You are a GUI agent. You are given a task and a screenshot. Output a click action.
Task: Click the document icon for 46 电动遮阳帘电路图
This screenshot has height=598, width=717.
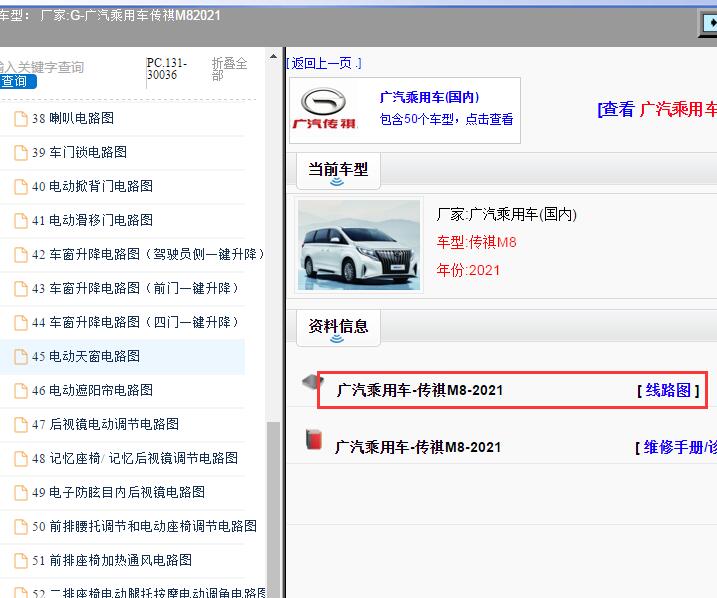(x=21, y=391)
